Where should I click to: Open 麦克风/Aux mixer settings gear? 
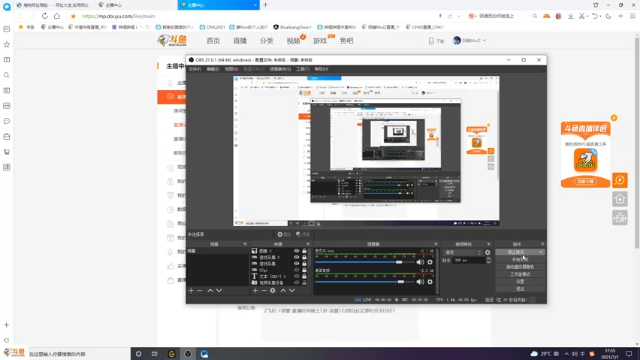tap(430, 262)
